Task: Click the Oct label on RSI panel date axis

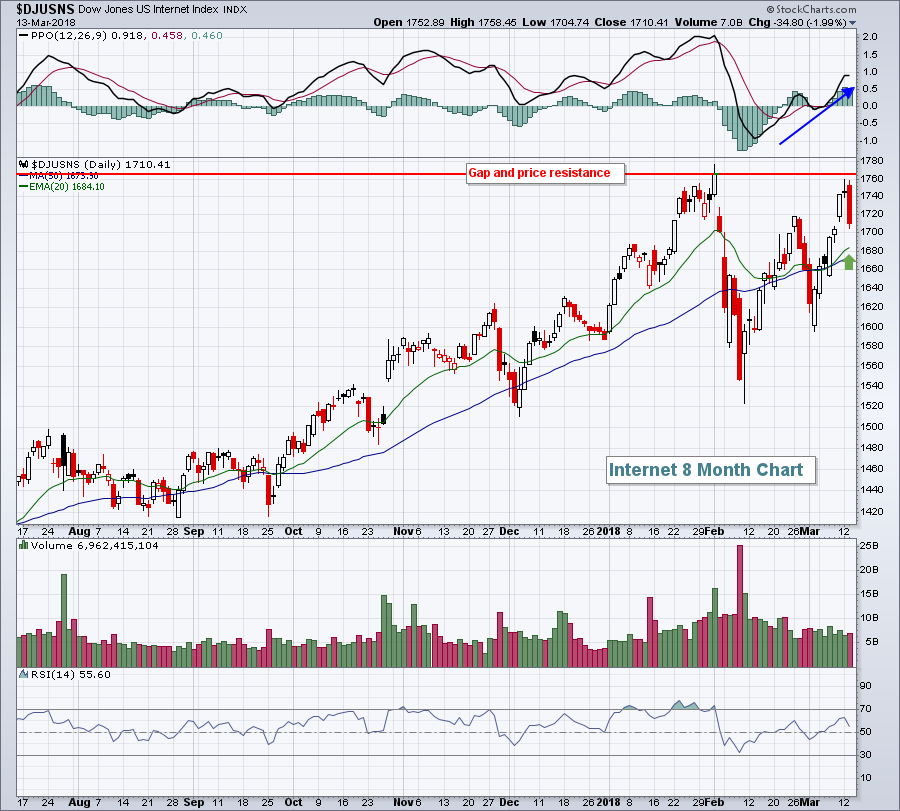Action: pyautogui.click(x=293, y=802)
